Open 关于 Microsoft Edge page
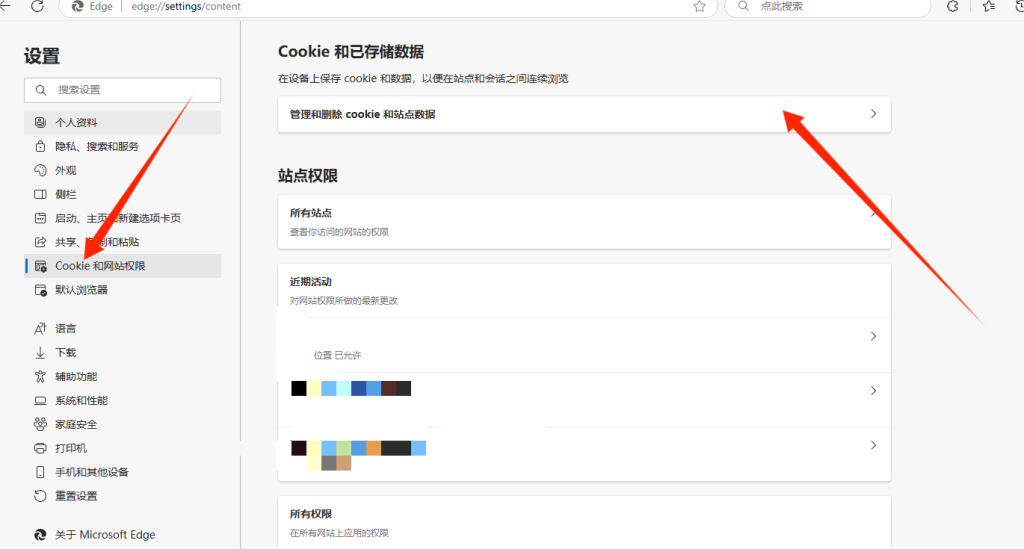This screenshot has width=1024, height=549. coord(105,534)
